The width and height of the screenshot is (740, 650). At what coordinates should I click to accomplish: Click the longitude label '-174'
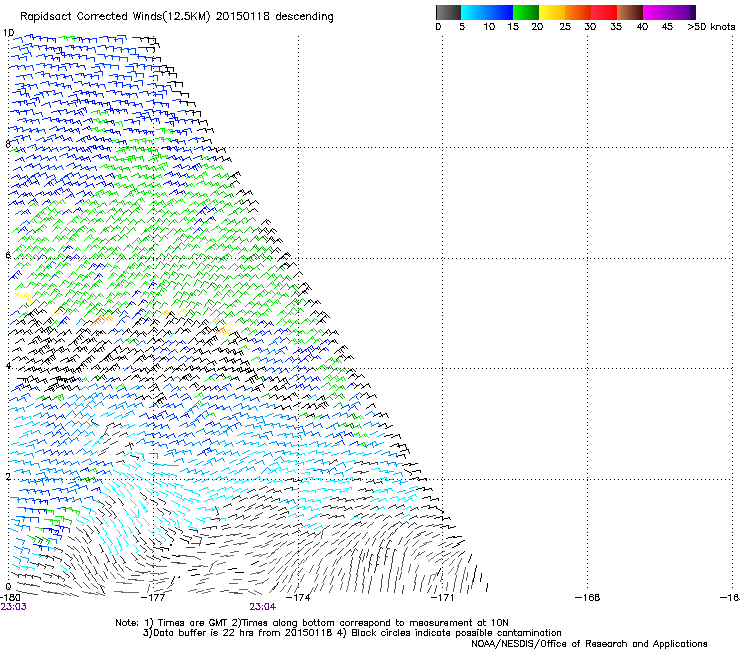(298, 598)
